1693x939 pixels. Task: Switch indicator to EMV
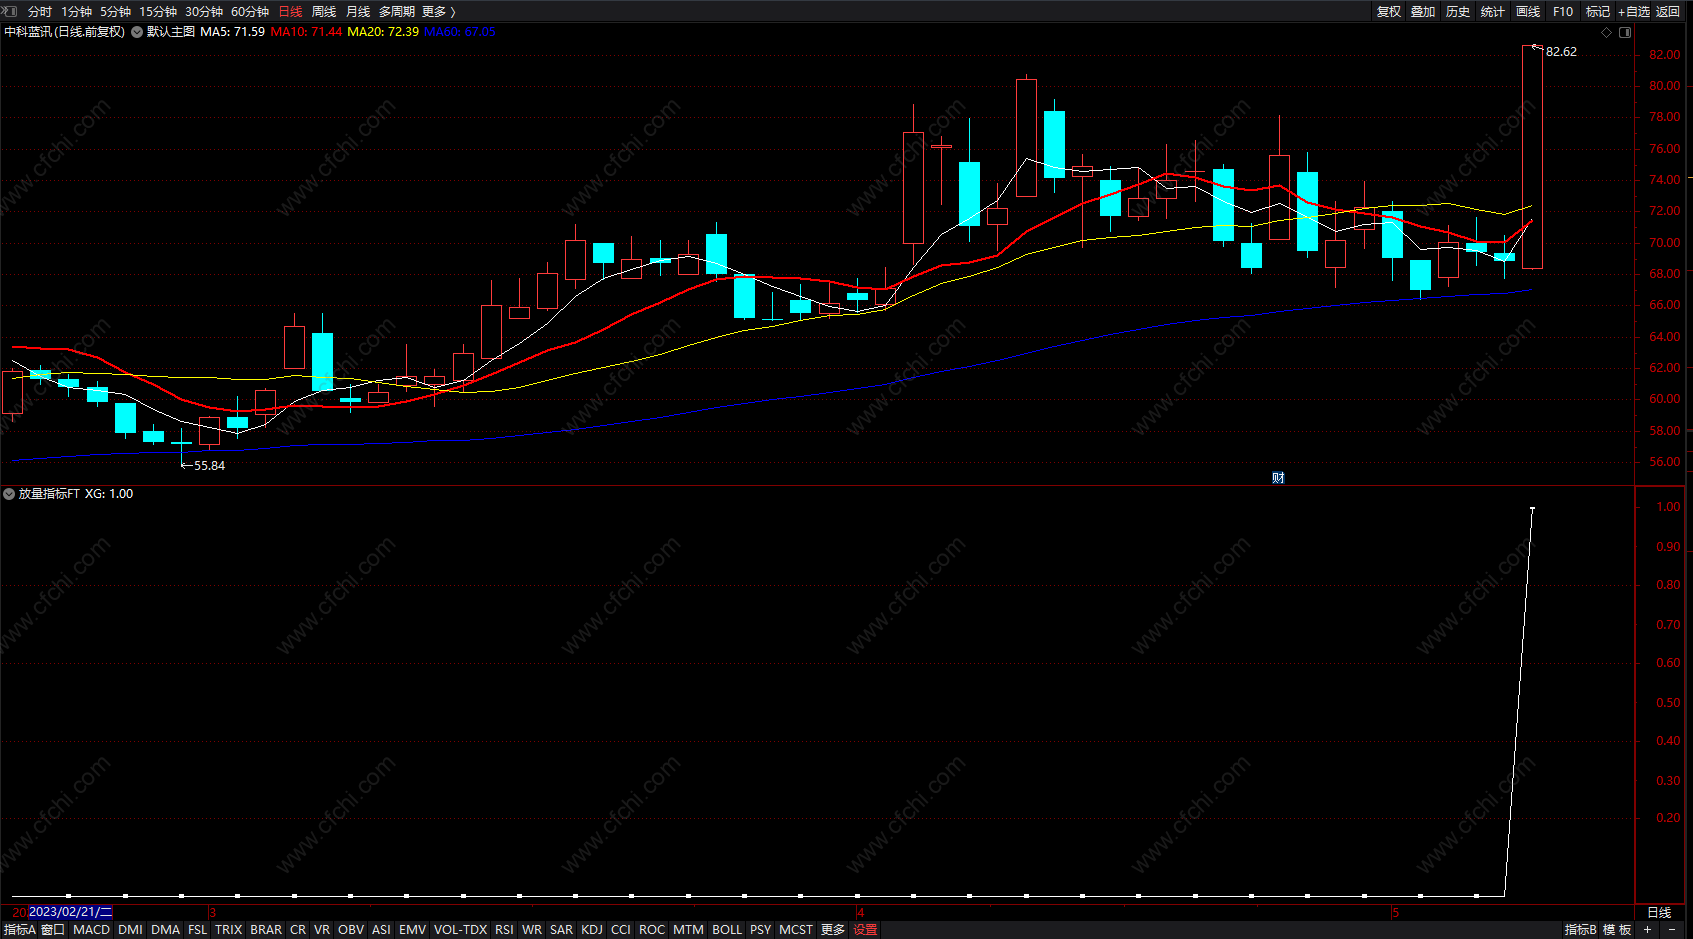tap(413, 930)
